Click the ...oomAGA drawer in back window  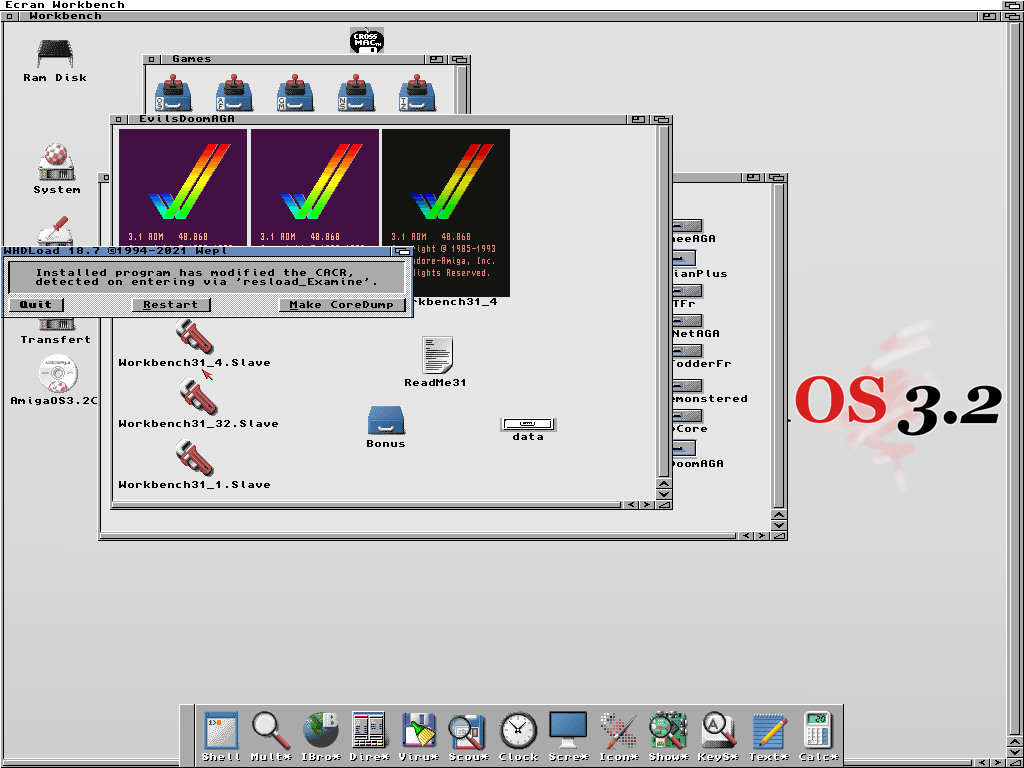pos(684,448)
